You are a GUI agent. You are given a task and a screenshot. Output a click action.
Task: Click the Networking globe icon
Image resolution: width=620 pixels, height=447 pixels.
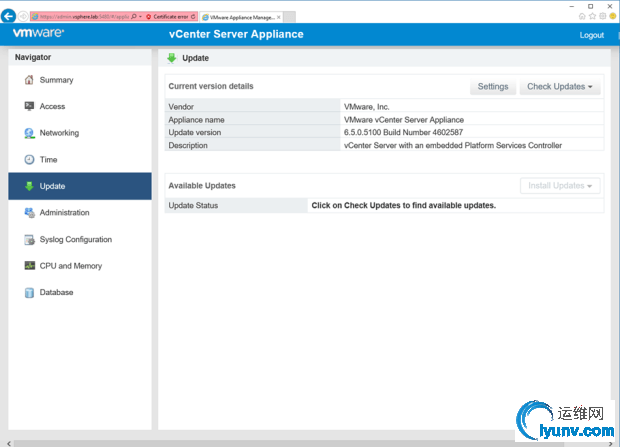click(x=29, y=133)
